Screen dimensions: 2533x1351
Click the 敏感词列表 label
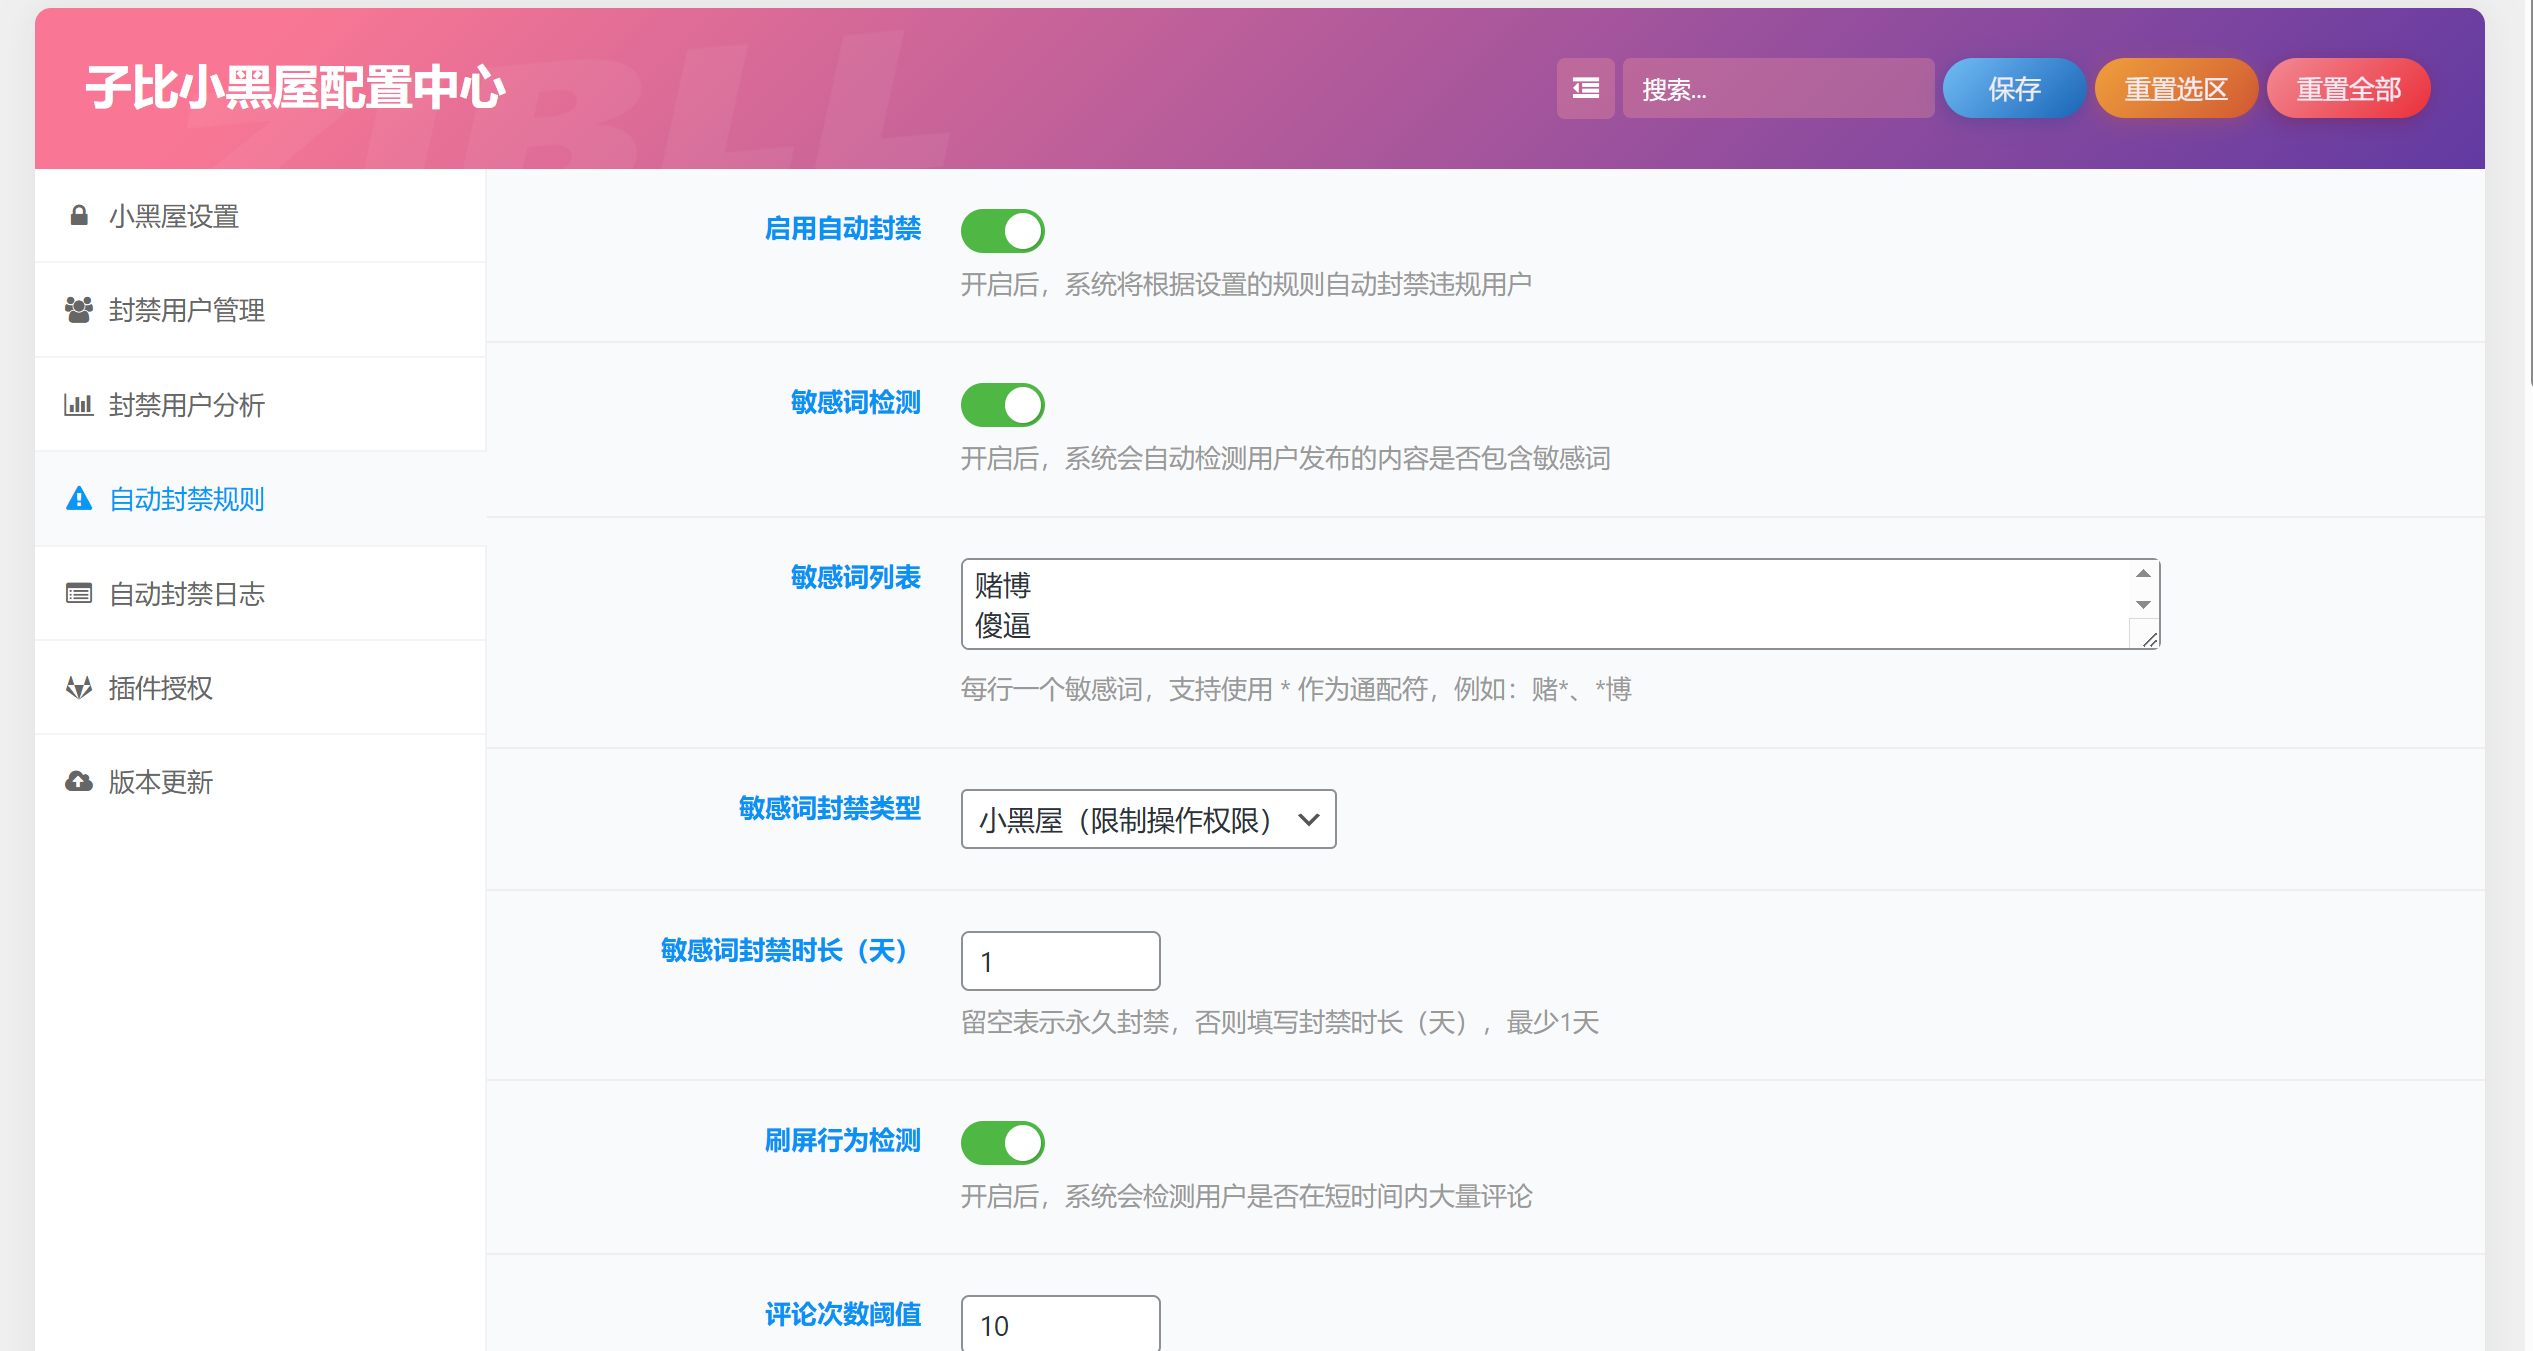tap(856, 578)
